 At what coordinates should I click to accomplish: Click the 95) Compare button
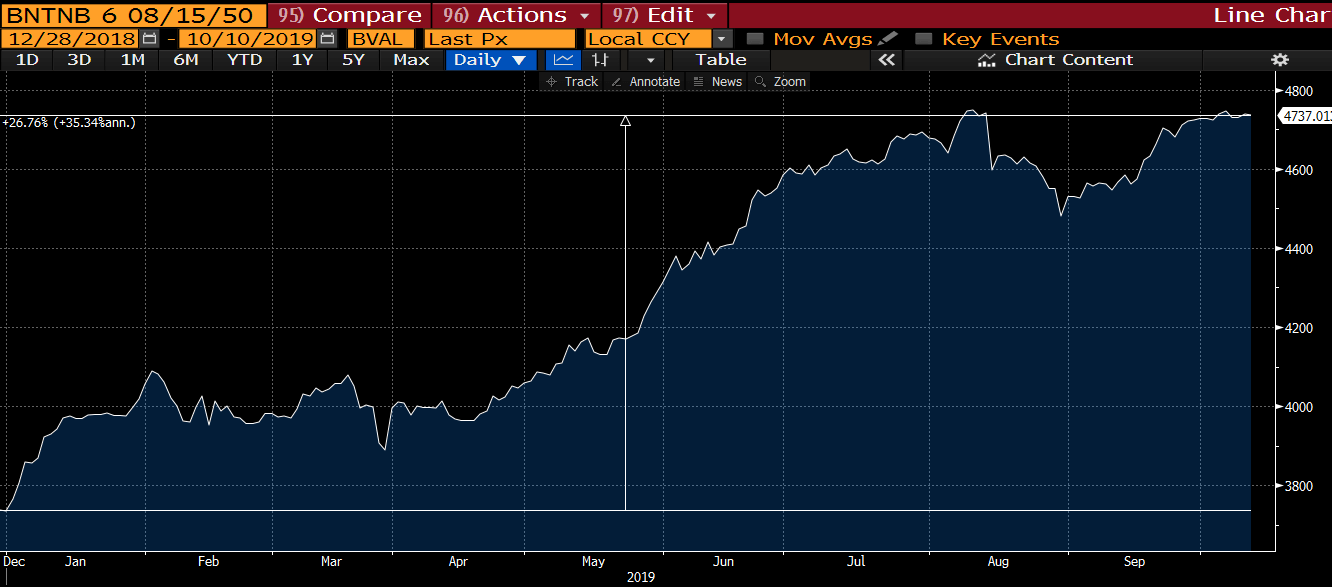point(349,15)
